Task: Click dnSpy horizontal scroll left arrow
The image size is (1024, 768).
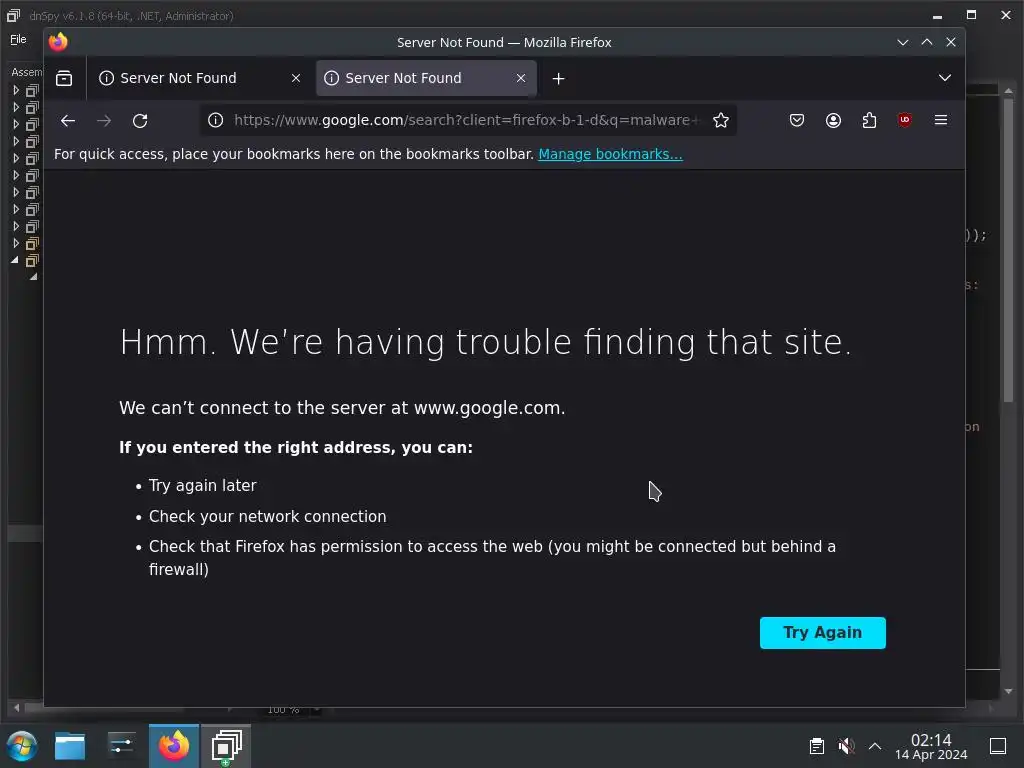Action: [17, 708]
